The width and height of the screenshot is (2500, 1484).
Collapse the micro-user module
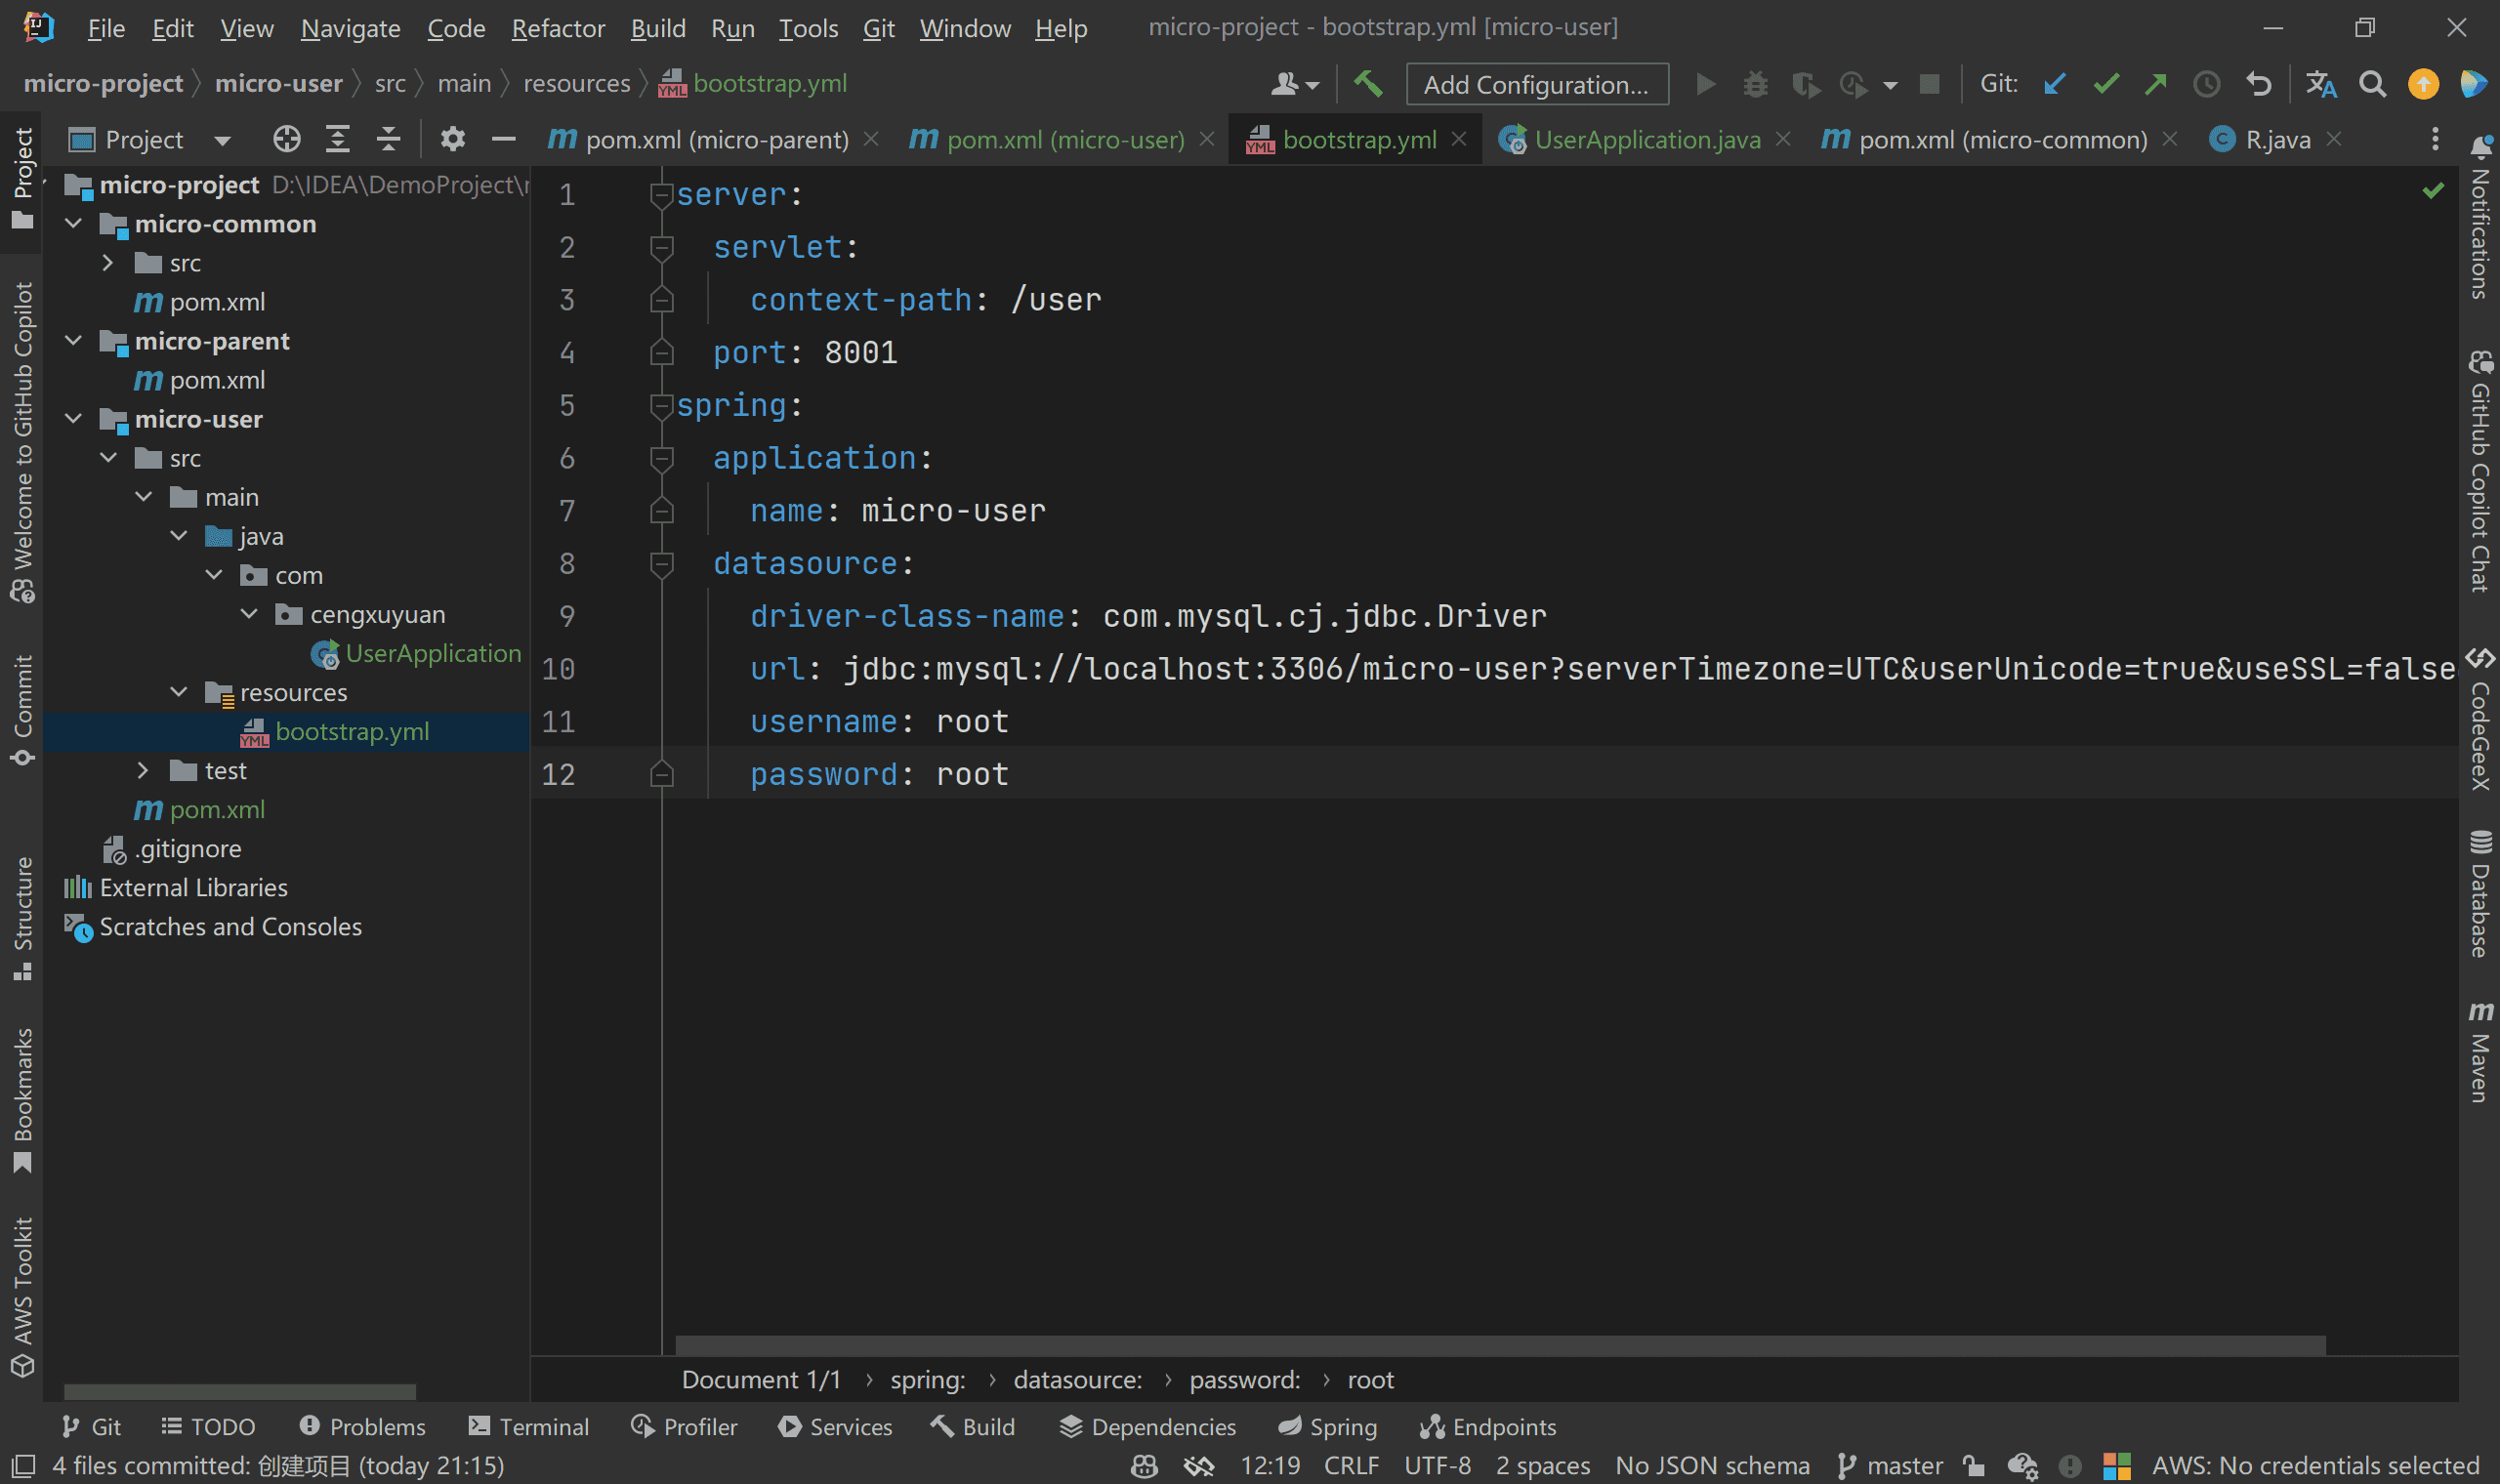[73, 418]
